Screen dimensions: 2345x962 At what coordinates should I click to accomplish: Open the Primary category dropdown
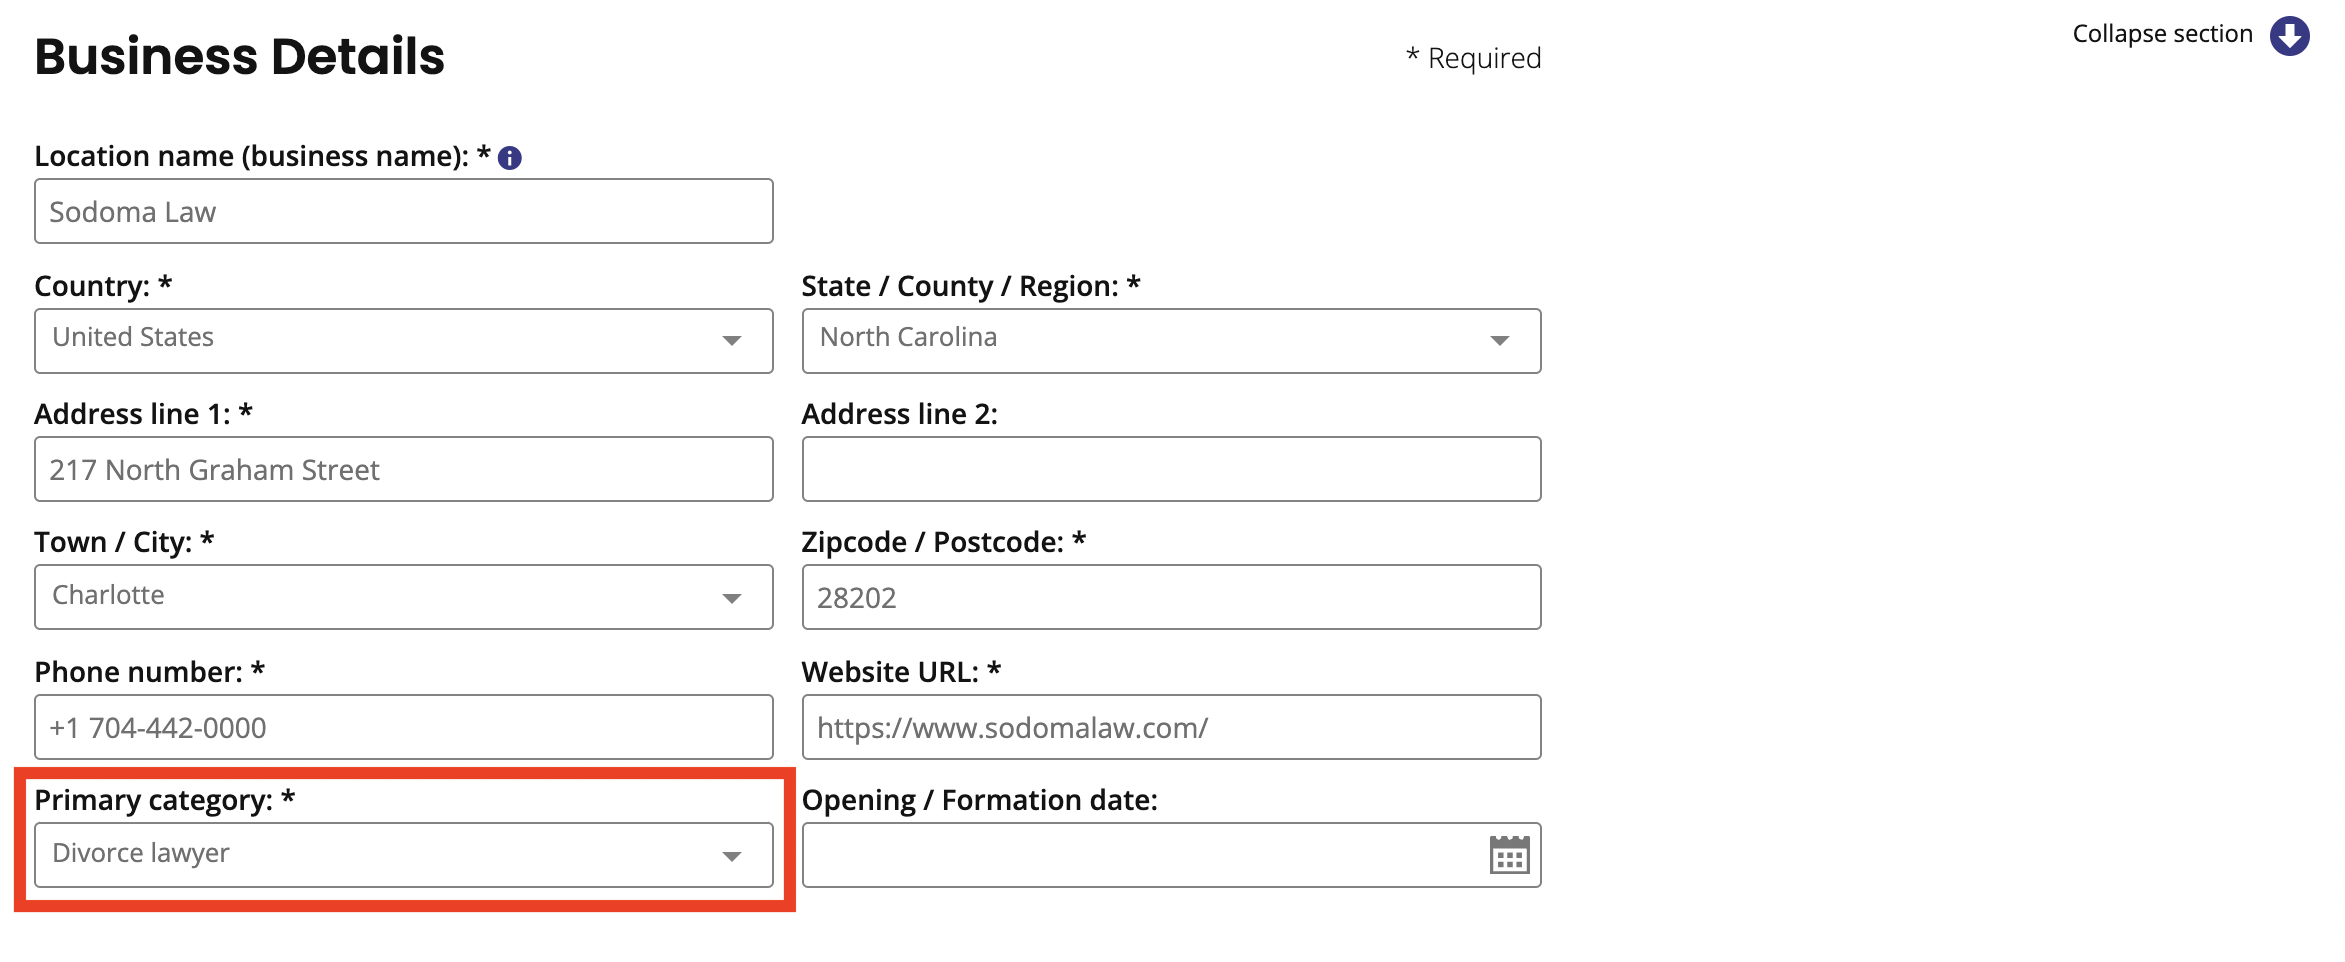[x=404, y=855]
